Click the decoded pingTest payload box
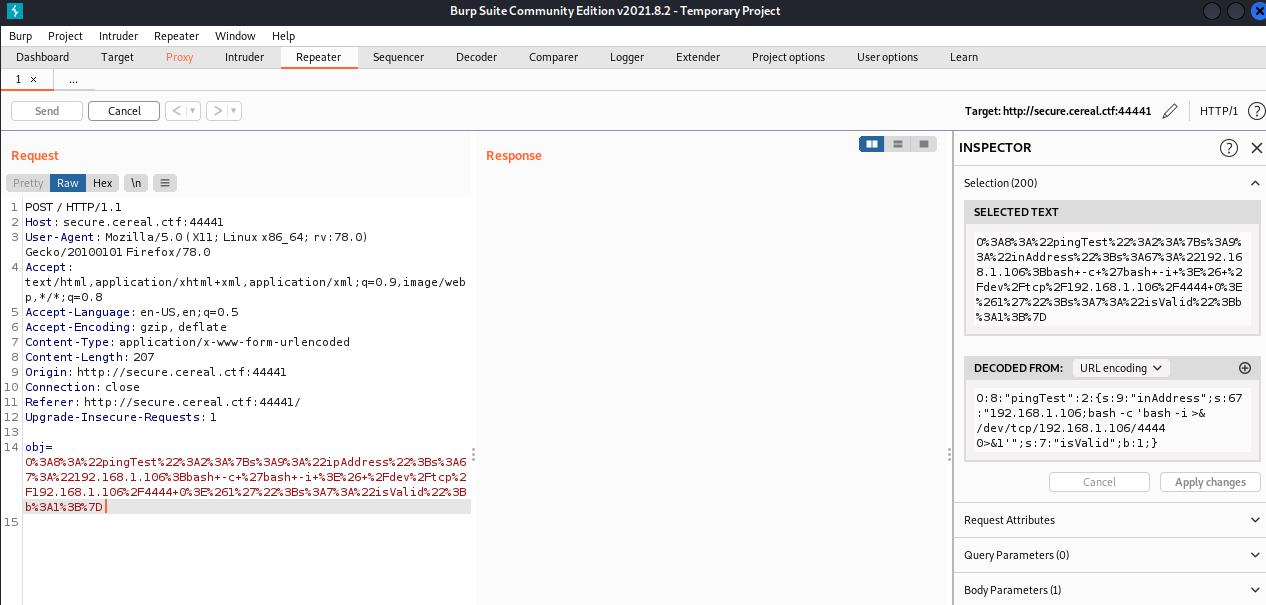This screenshot has width=1266, height=605. click(x=1111, y=420)
